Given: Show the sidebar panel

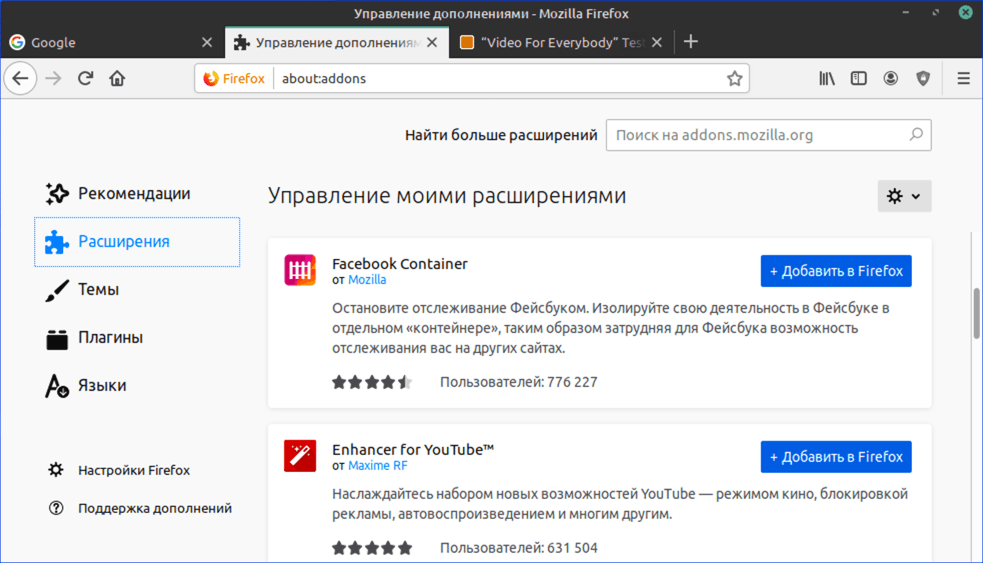Looking at the screenshot, I should pyautogui.click(x=858, y=78).
